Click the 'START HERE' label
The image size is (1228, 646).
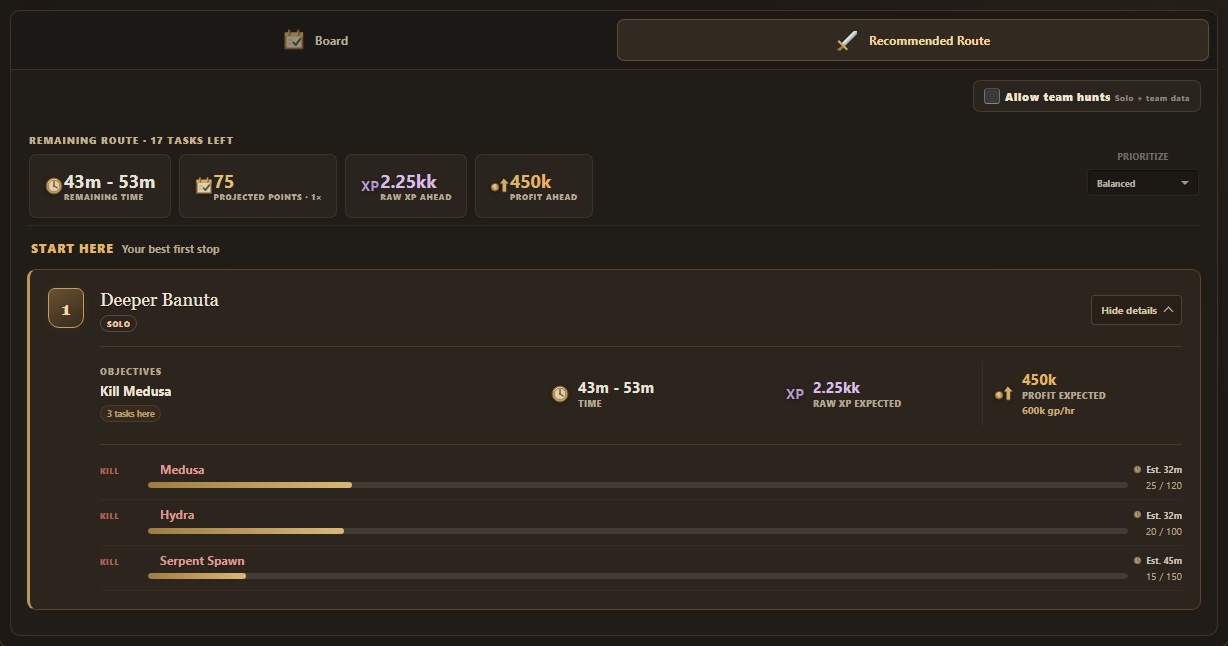click(72, 248)
